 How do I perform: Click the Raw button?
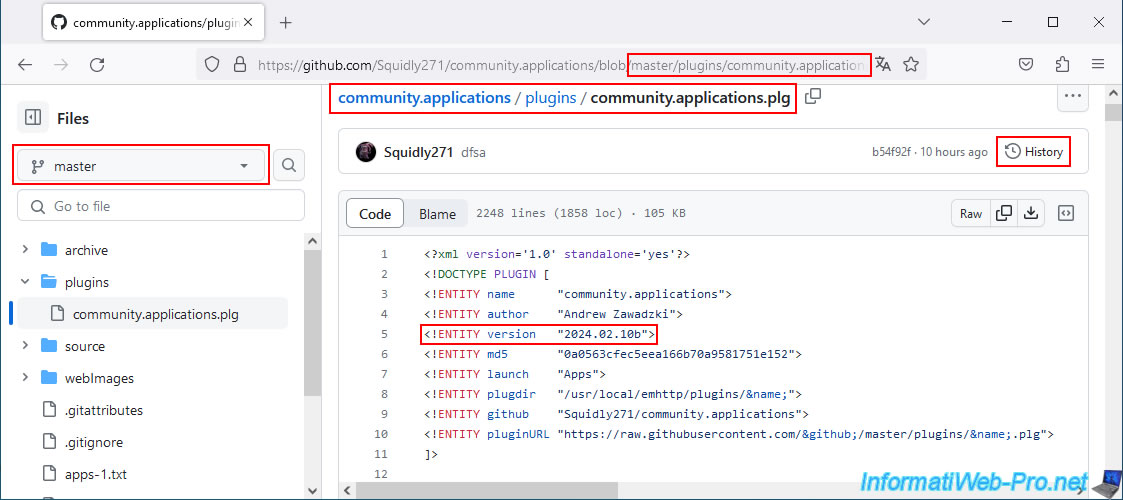point(970,213)
